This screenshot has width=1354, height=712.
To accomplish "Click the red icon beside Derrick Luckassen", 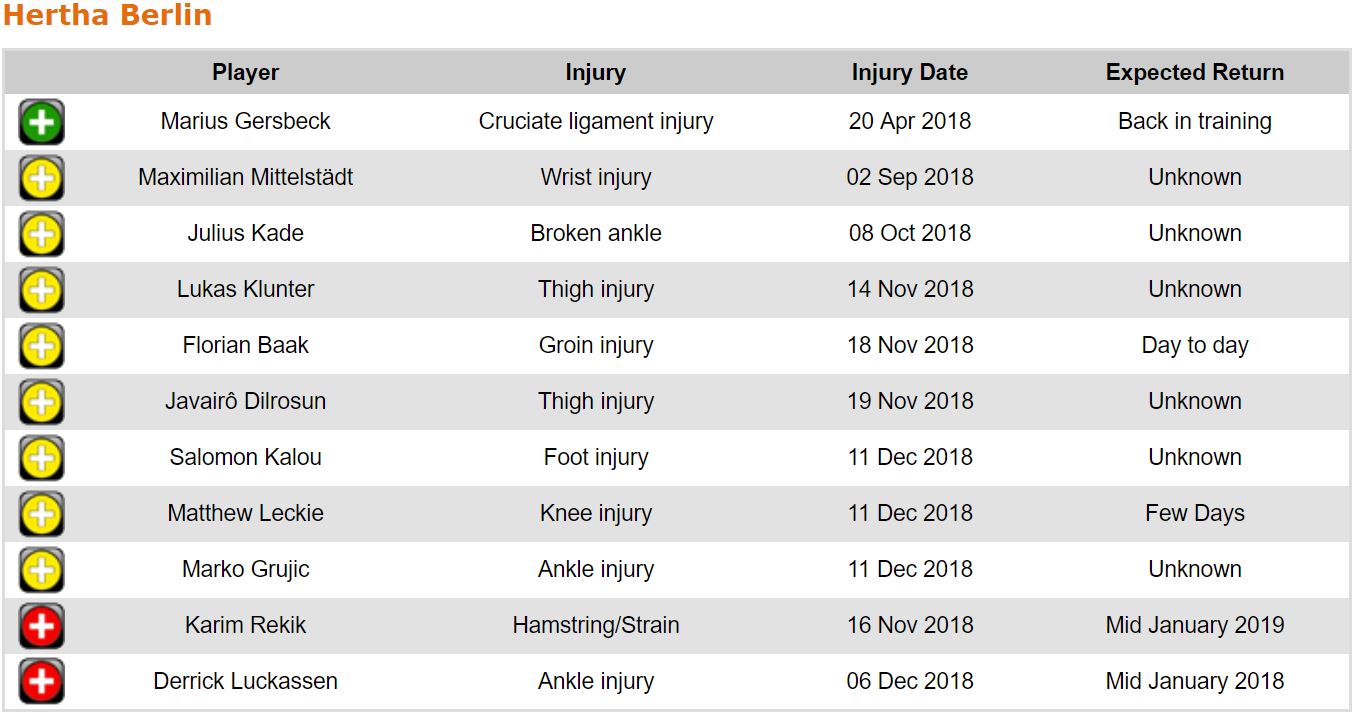I will pyautogui.click(x=41, y=683).
